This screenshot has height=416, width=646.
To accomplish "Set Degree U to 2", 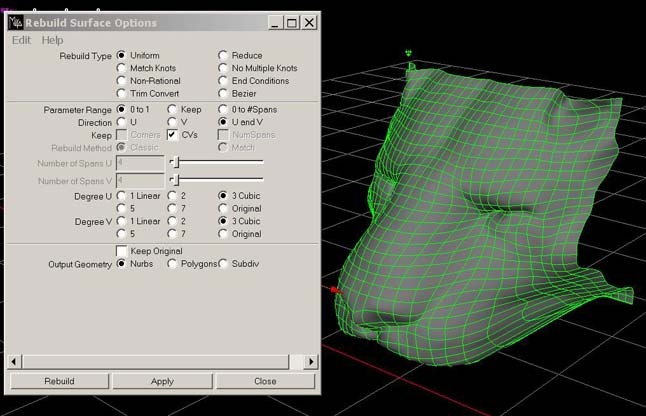I will point(172,195).
